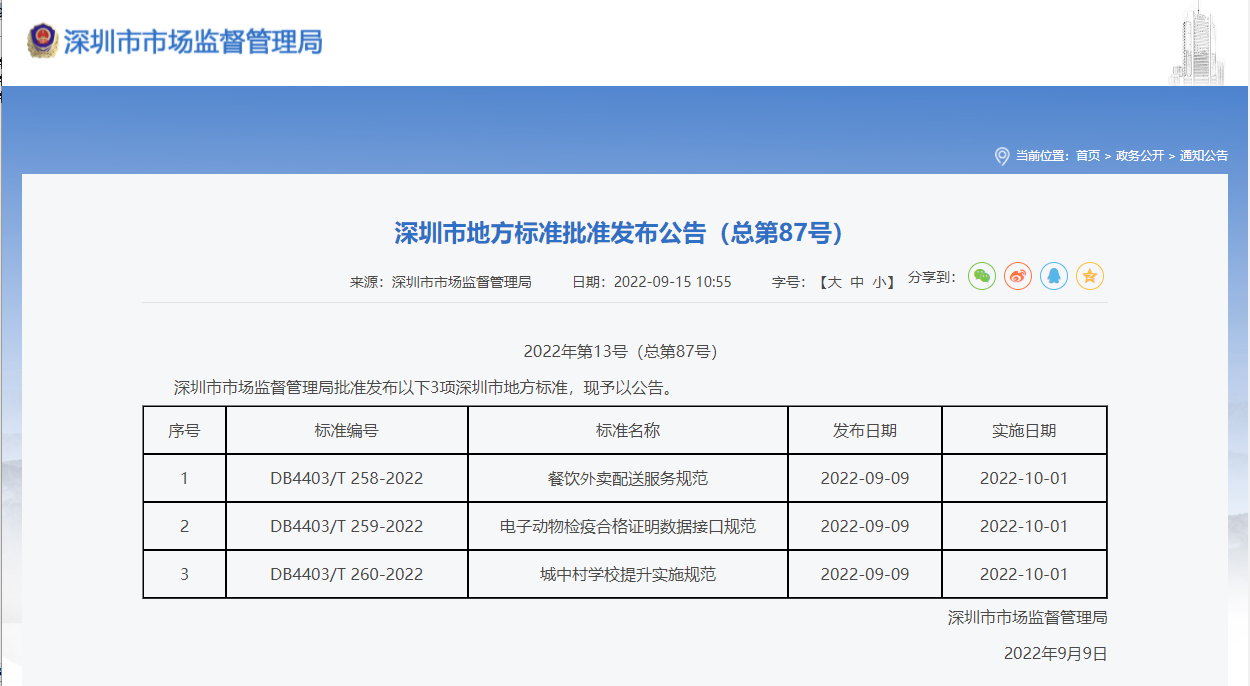Click the closing date 2022年9月9日
The width and height of the screenshot is (1250, 686).
[1056, 654]
